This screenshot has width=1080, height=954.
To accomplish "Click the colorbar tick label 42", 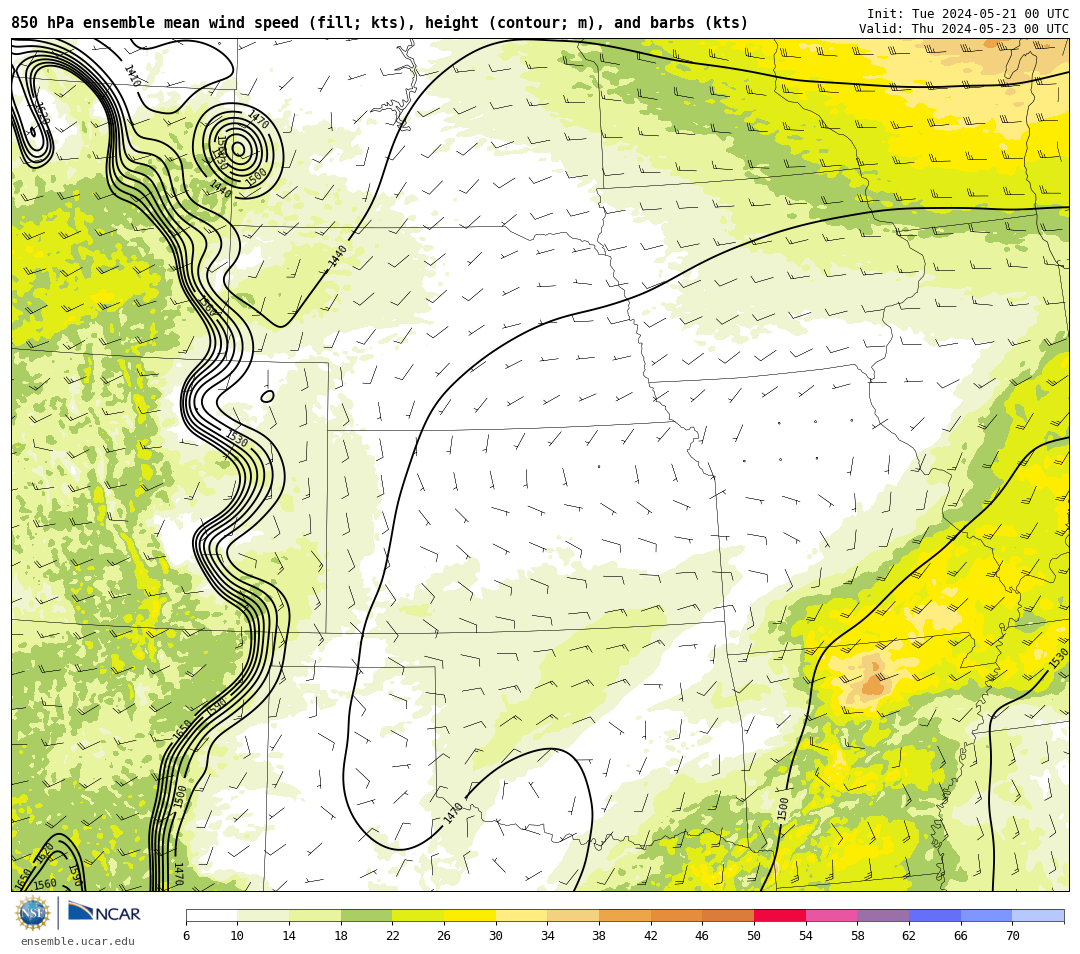I will [x=651, y=935].
